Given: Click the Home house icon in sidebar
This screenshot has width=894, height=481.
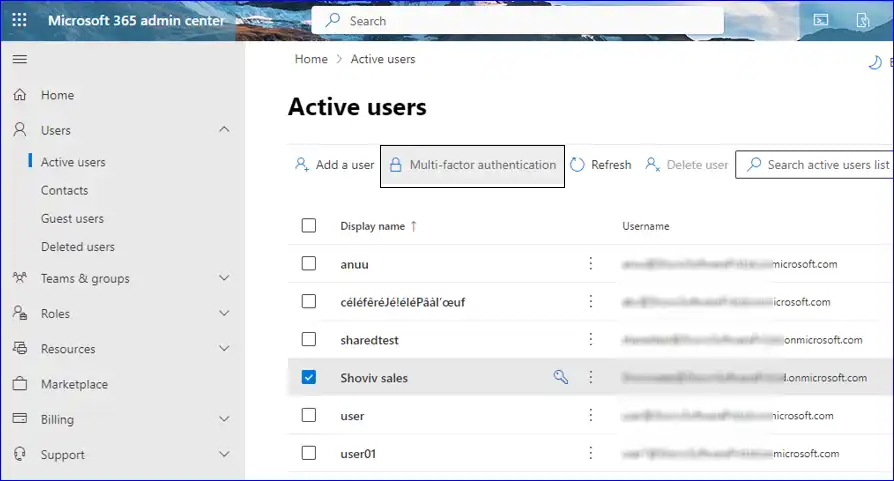Looking at the screenshot, I should click(20, 95).
